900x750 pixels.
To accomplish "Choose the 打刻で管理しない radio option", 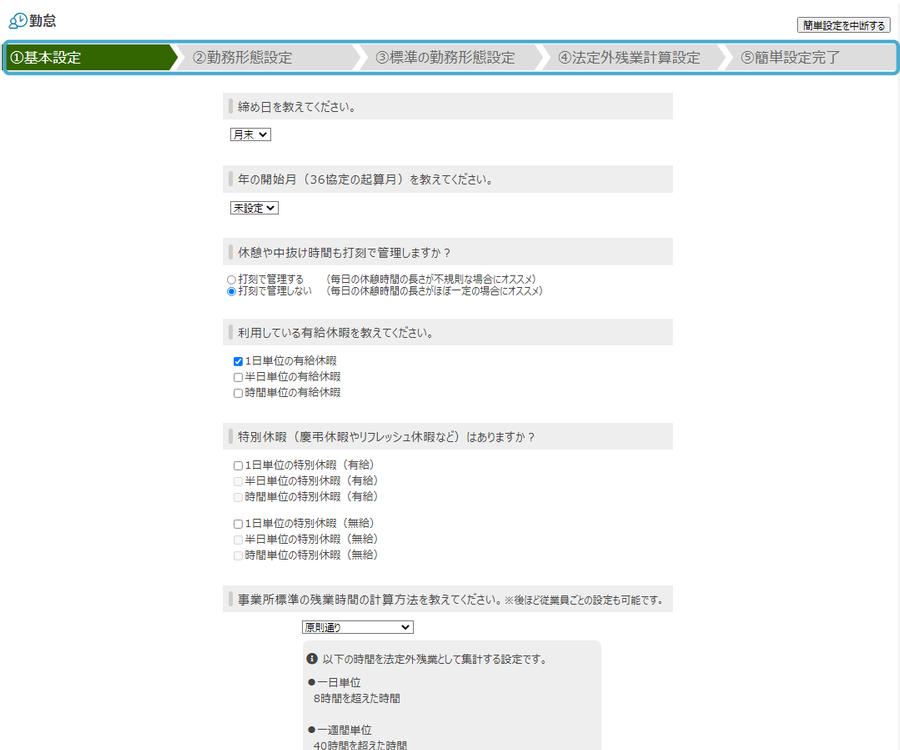I will (x=232, y=292).
